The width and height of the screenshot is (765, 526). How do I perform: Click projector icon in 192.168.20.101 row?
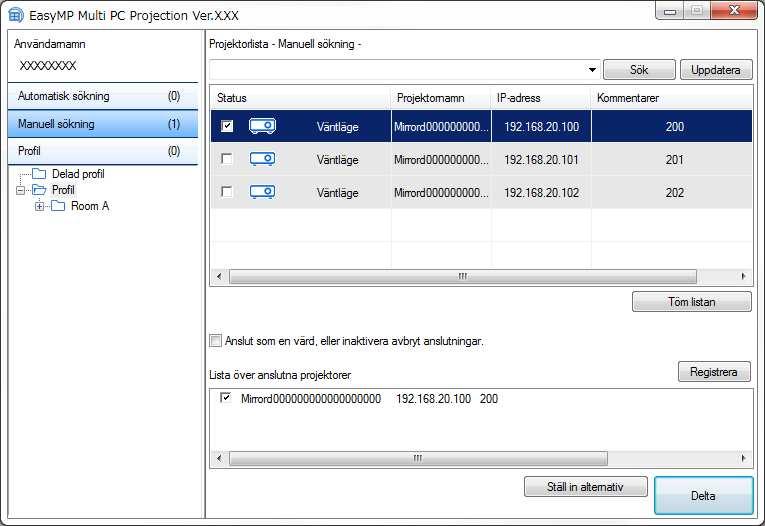click(262, 159)
